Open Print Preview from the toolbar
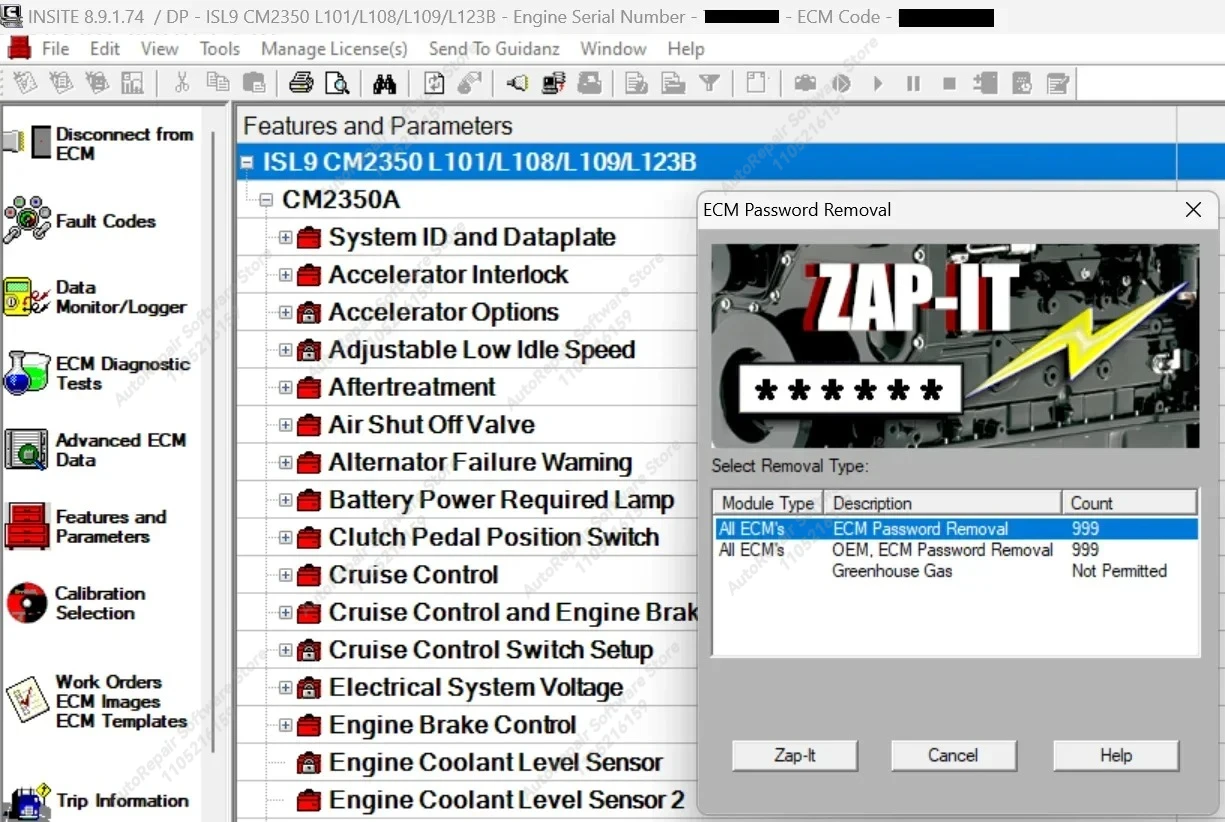The image size is (1225, 822). [x=337, y=83]
